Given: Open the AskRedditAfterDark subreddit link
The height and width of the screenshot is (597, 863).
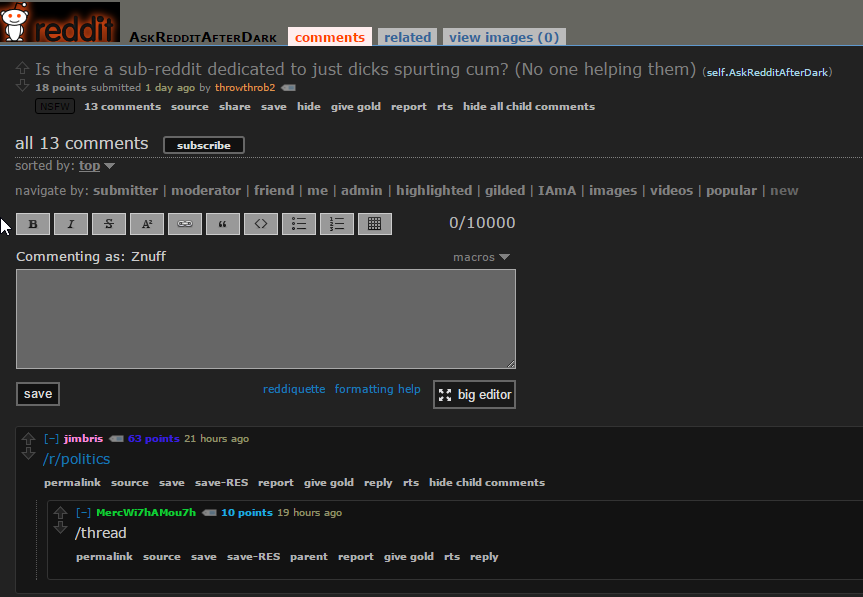Looking at the screenshot, I should [203, 37].
